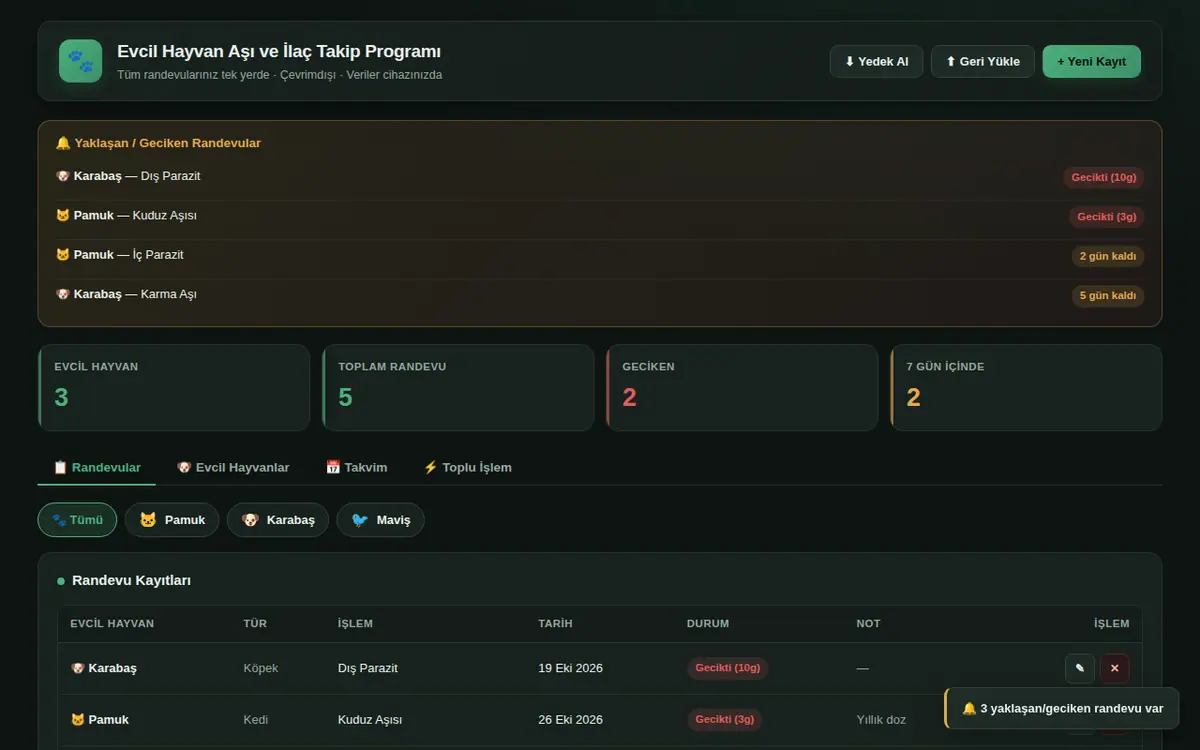Image resolution: width=1200 pixels, height=750 pixels.
Task: Click the 19 Eki 2026 date cell
Action: coord(570,668)
